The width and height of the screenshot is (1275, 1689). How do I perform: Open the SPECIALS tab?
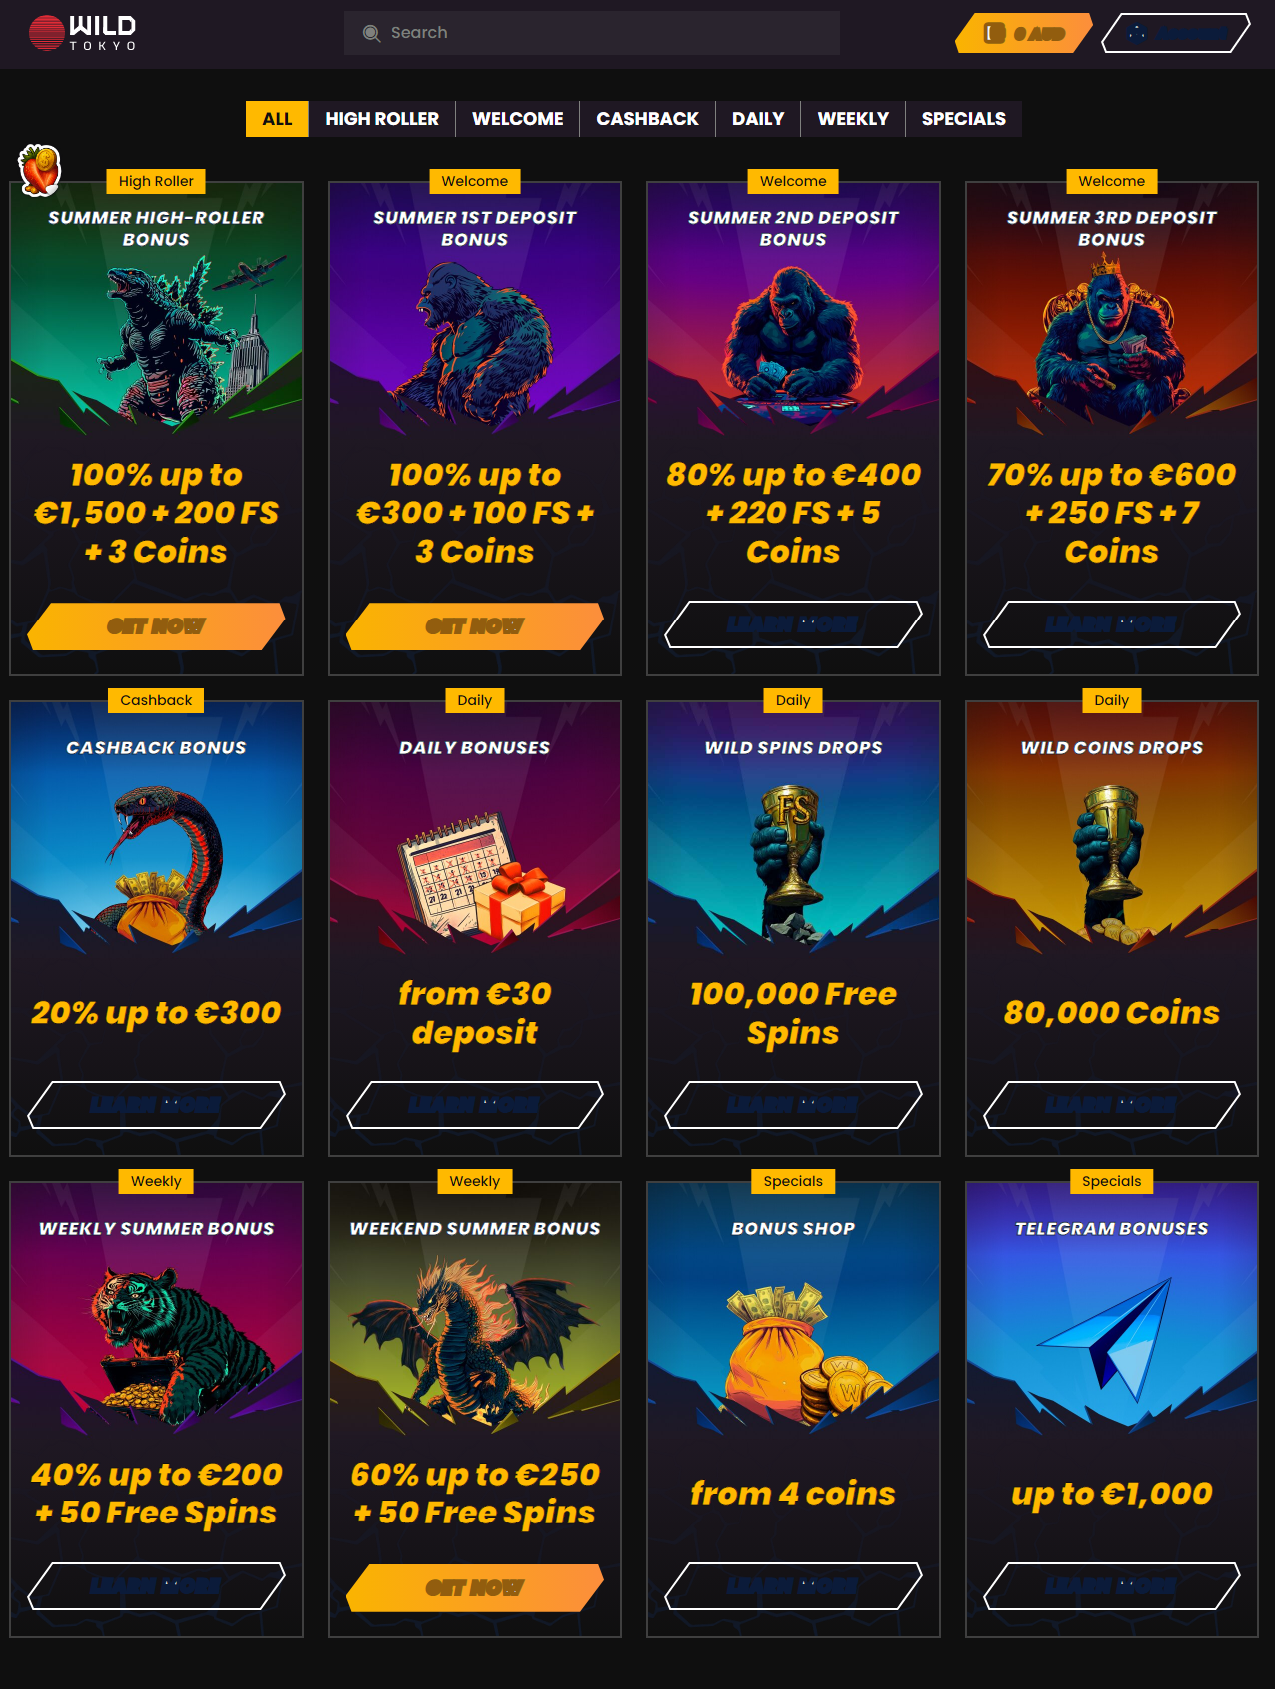point(964,119)
